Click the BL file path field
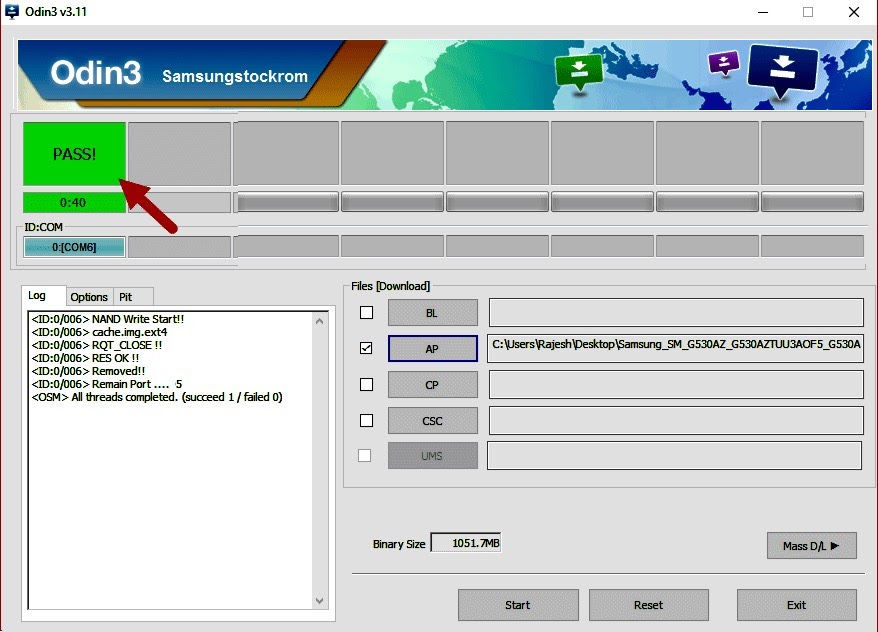 [x=676, y=312]
